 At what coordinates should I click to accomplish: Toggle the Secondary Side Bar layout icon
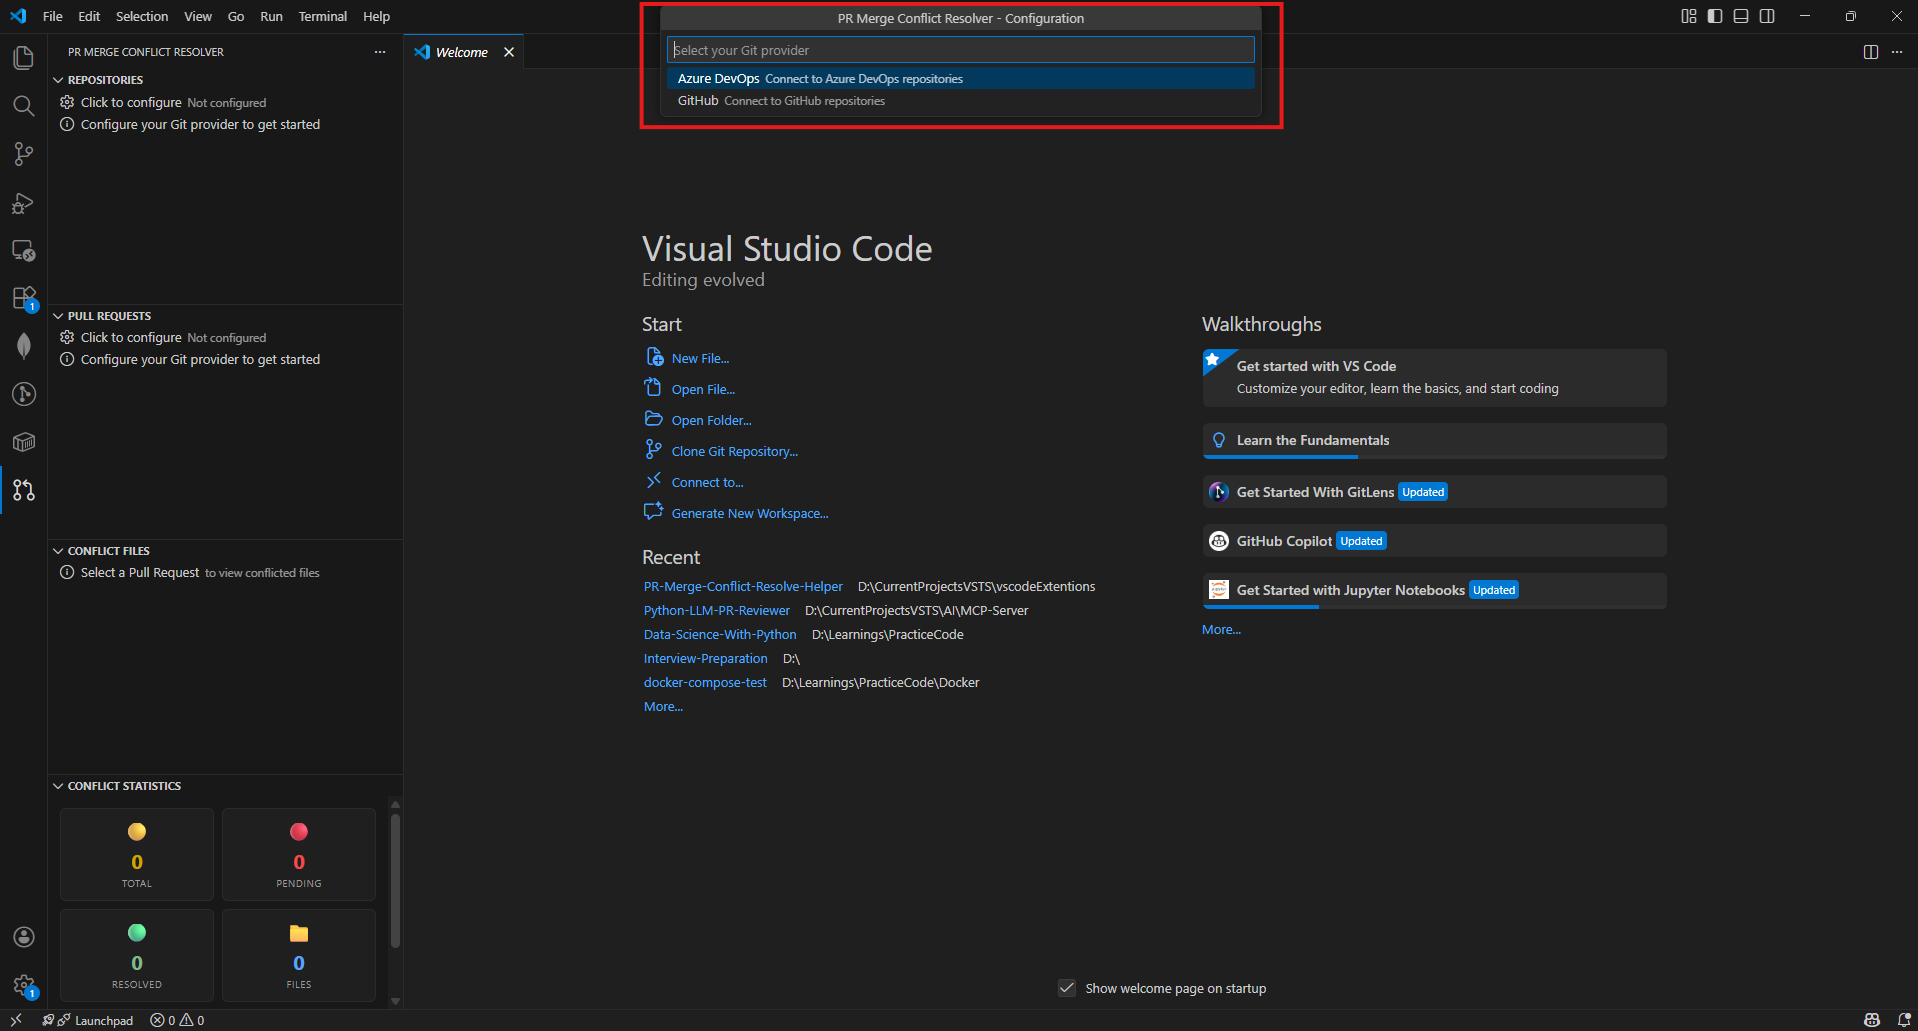click(x=1767, y=16)
